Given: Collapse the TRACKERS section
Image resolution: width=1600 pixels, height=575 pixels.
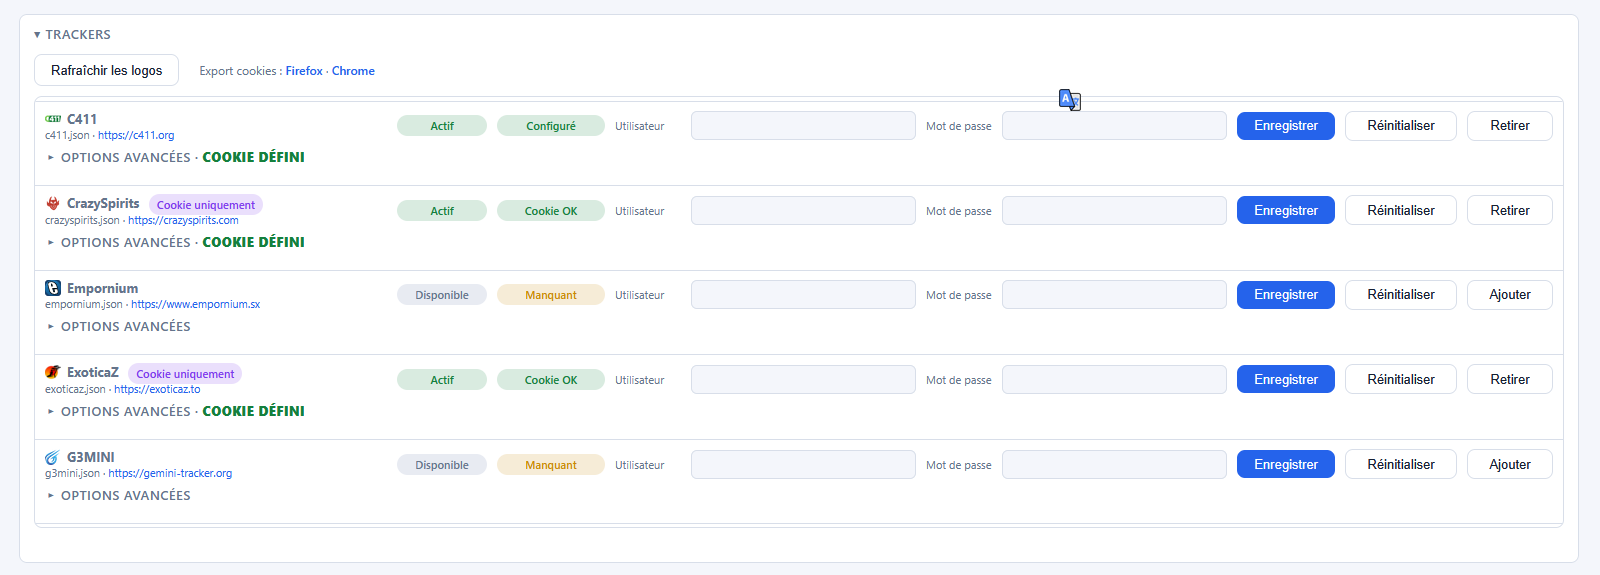Looking at the screenshot, I should (x=72, y=34).
